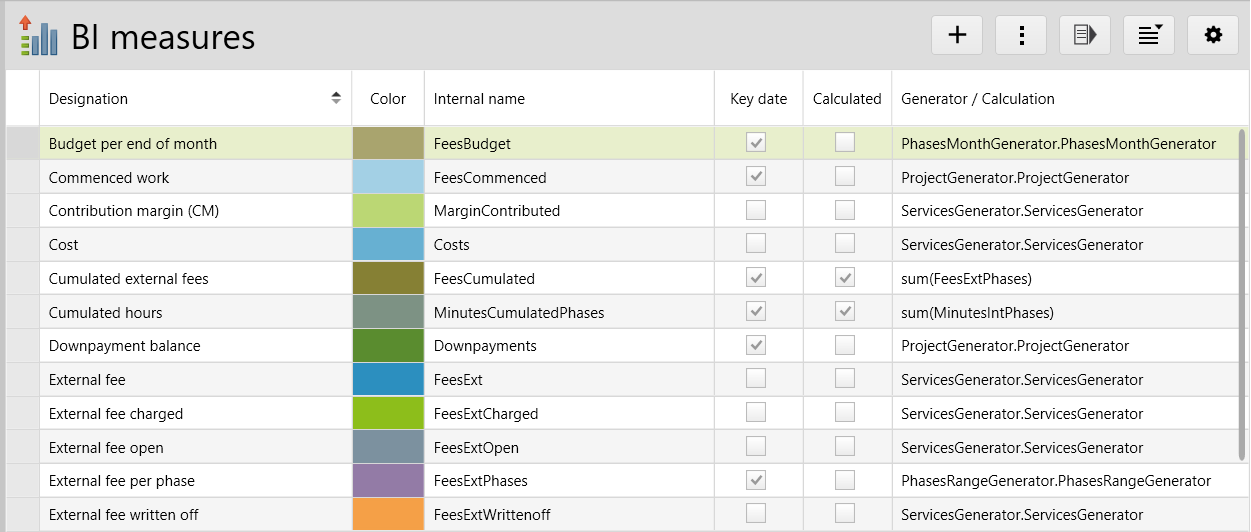The width and height of the screenshot is (1251, 532).
Task: Open the three-dot more options menu
Action: 1021,35
